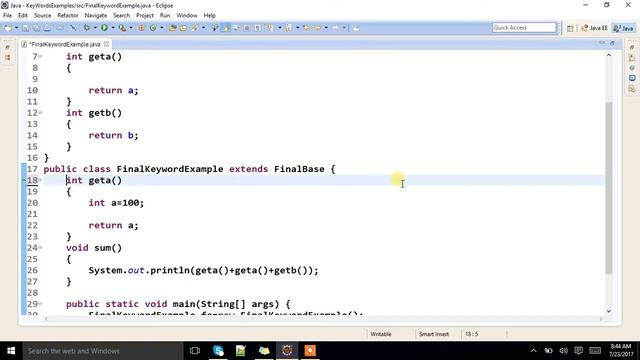The image size is (640, 360).
Task: Click the 'int a=100;' code line
Action: (x=116, y=203)
